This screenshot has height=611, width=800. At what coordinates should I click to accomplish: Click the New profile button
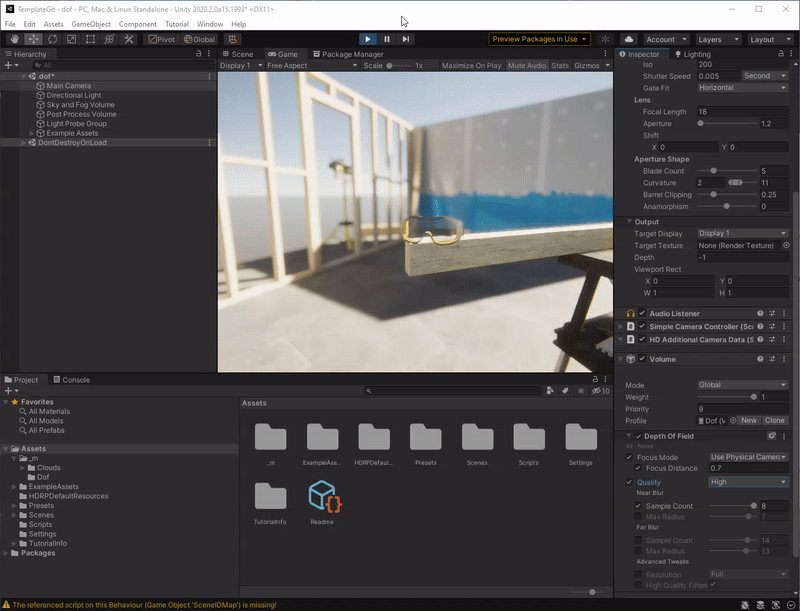tap(749, 421)
